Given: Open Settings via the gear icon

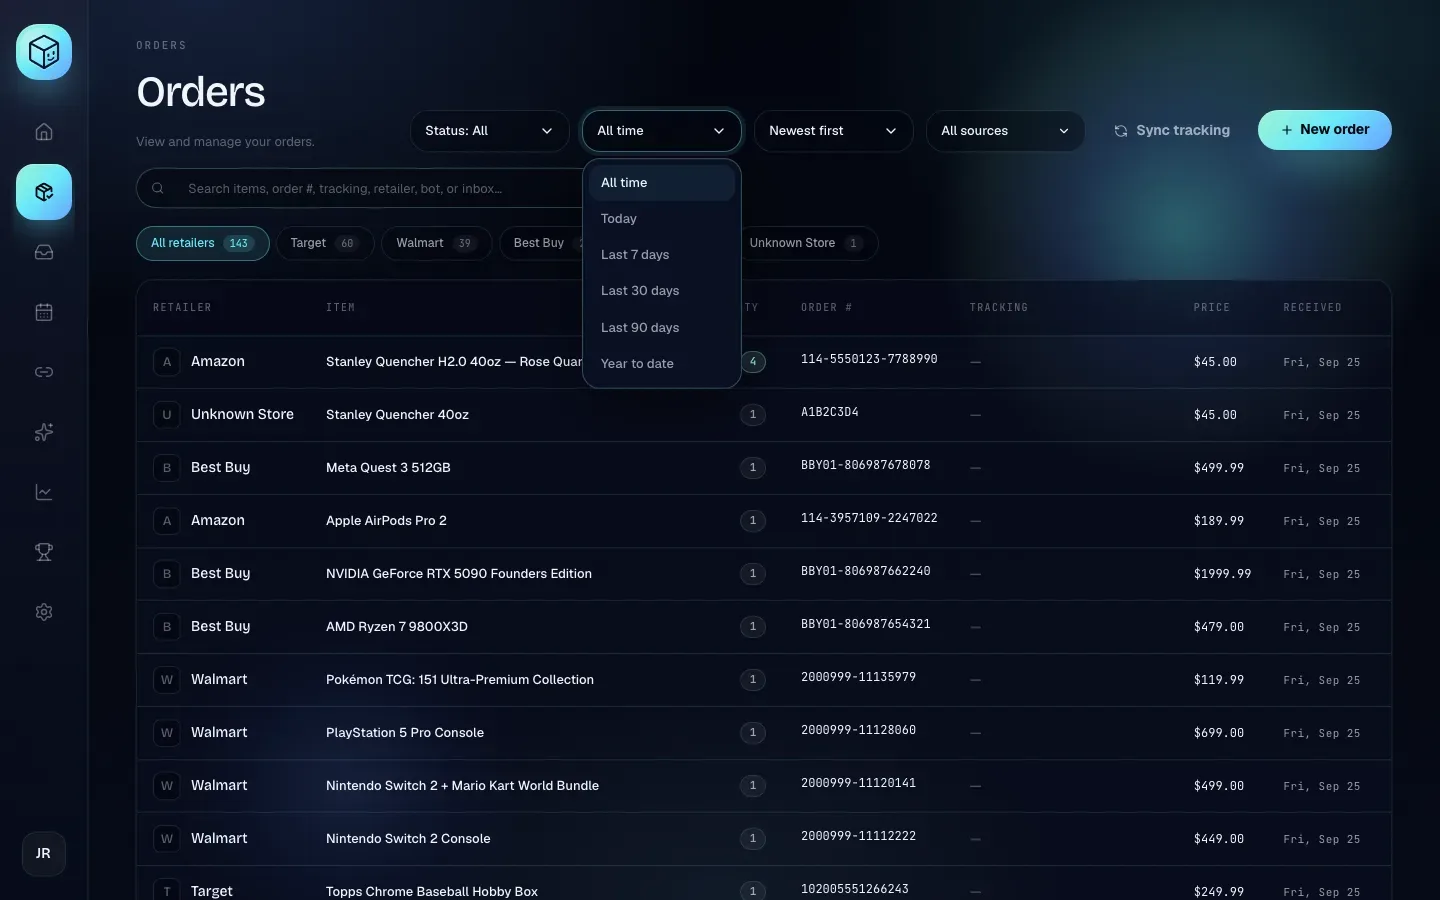Looking at the screenshot, I should pyautogui.click(x=44, y=612).
